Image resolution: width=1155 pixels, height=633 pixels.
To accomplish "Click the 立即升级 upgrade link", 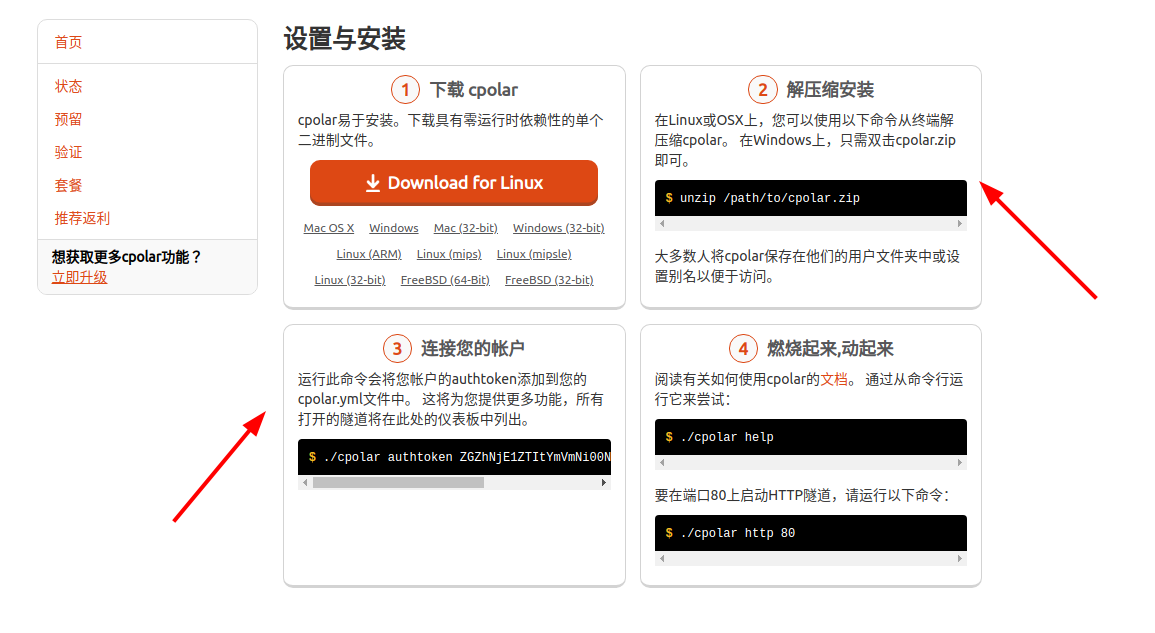I will (x=80, y=277).
